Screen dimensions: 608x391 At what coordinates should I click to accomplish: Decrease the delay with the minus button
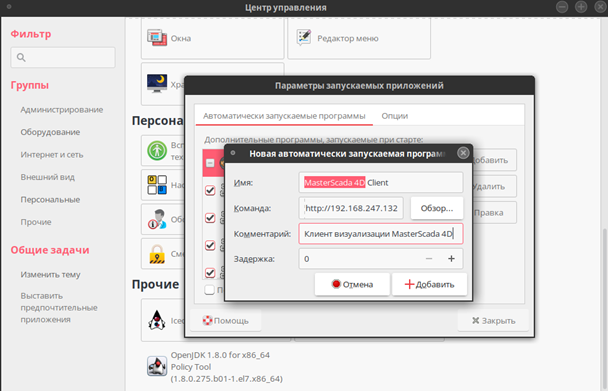coord(429,259)
